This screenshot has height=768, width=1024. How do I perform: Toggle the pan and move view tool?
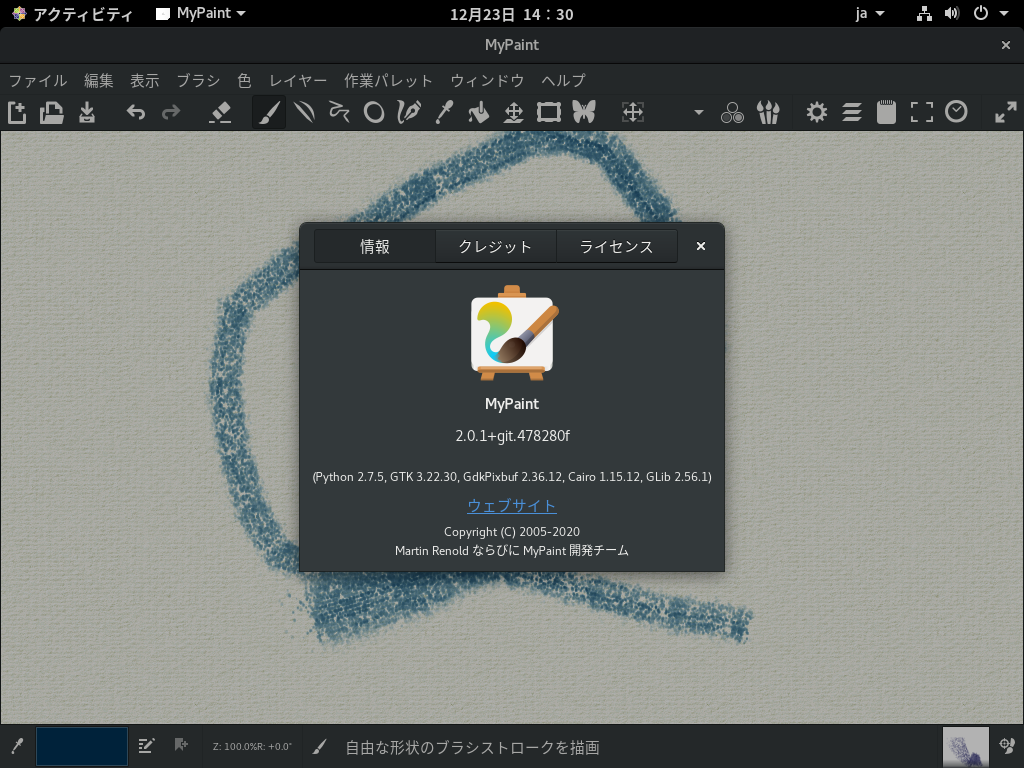[x=632, y=112]
